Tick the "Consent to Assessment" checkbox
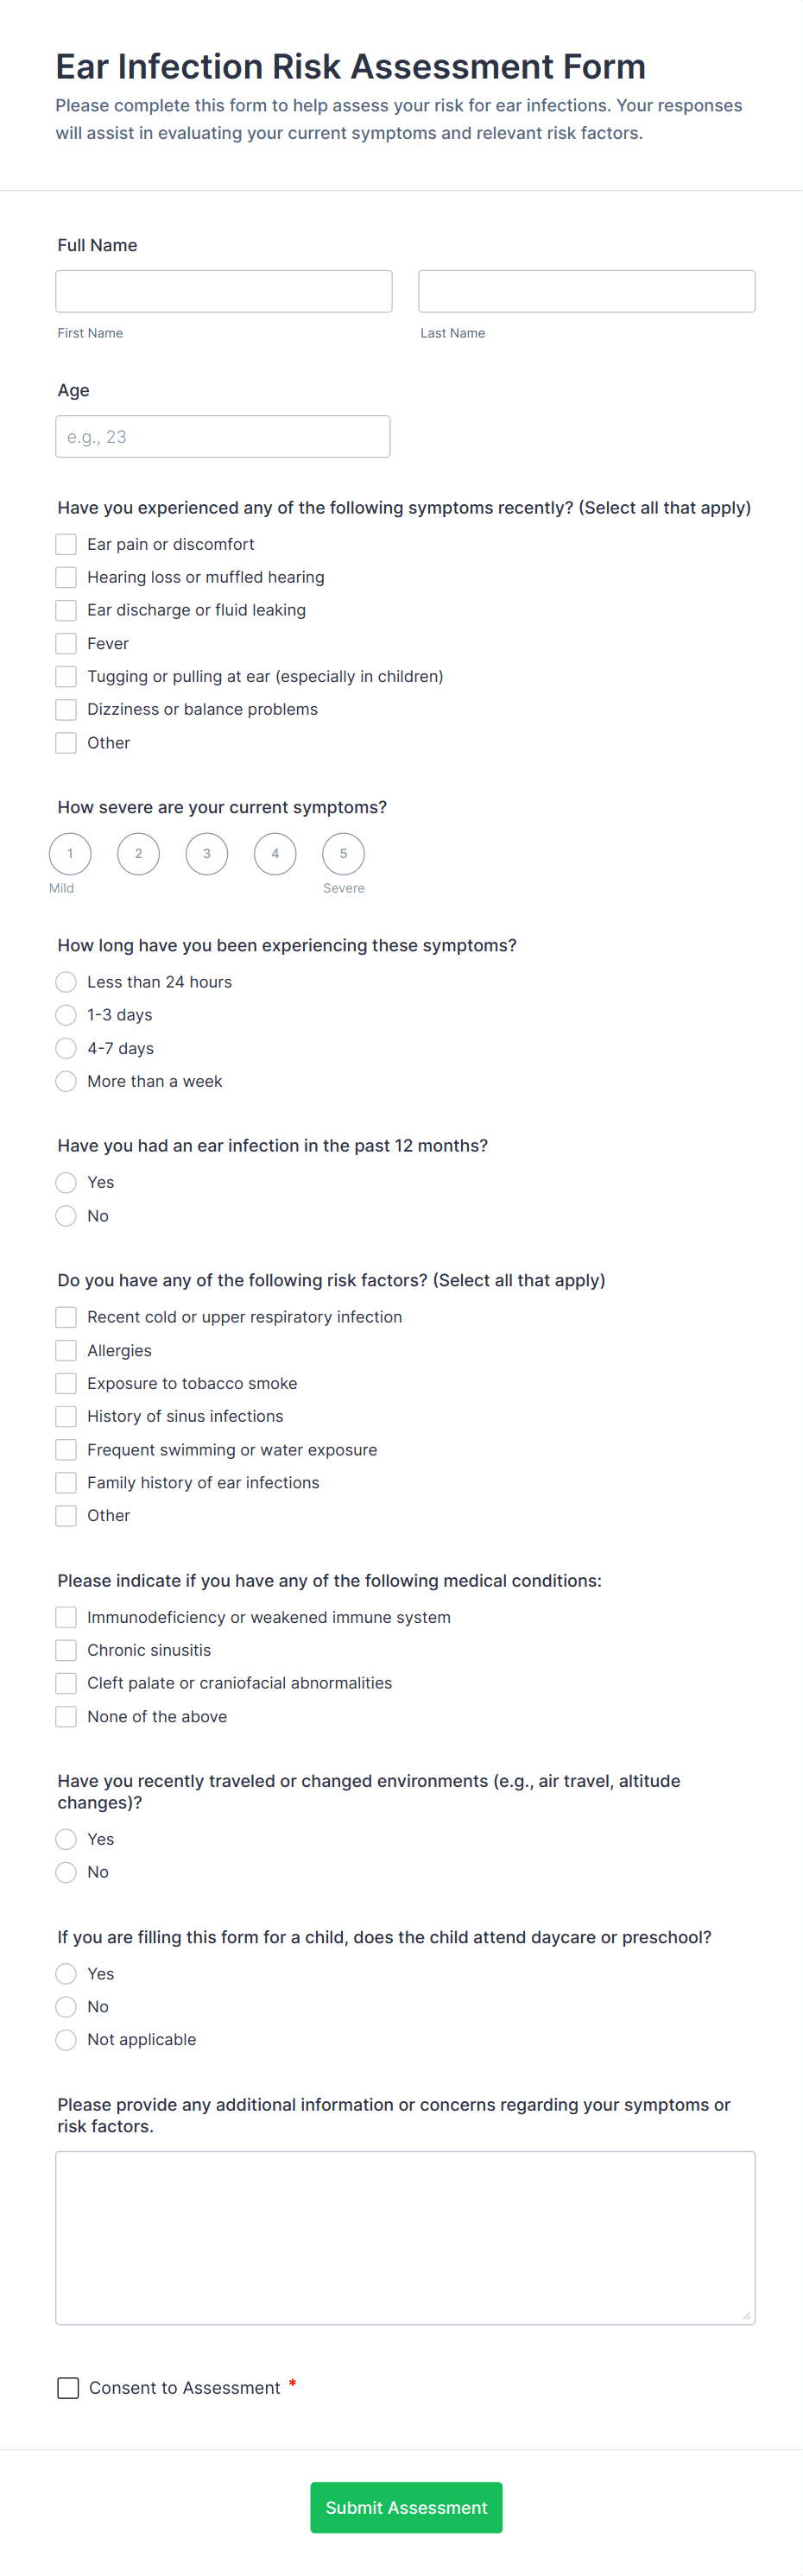Viewport: 803px width, 2576px height. tap(68, 2387)
